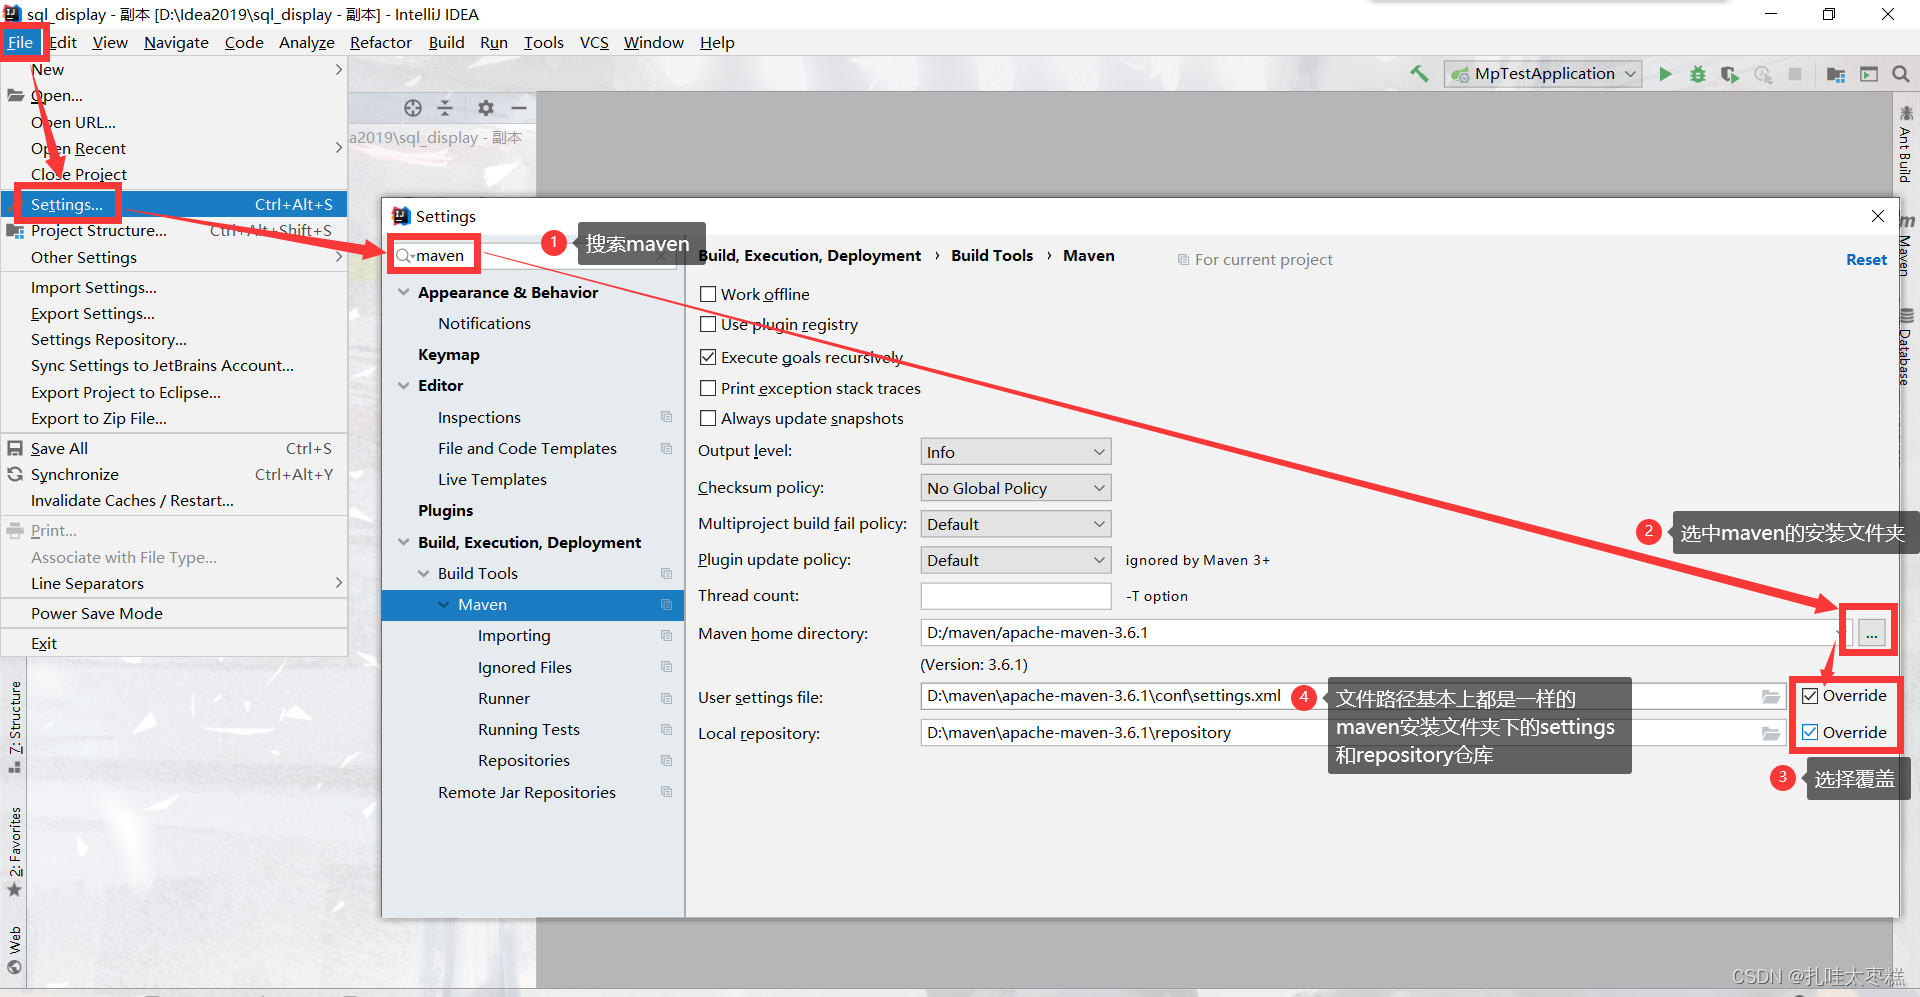Uncheck Execute goals recursively
This screenshot has height=997, width=1920.
coord(708,357)
